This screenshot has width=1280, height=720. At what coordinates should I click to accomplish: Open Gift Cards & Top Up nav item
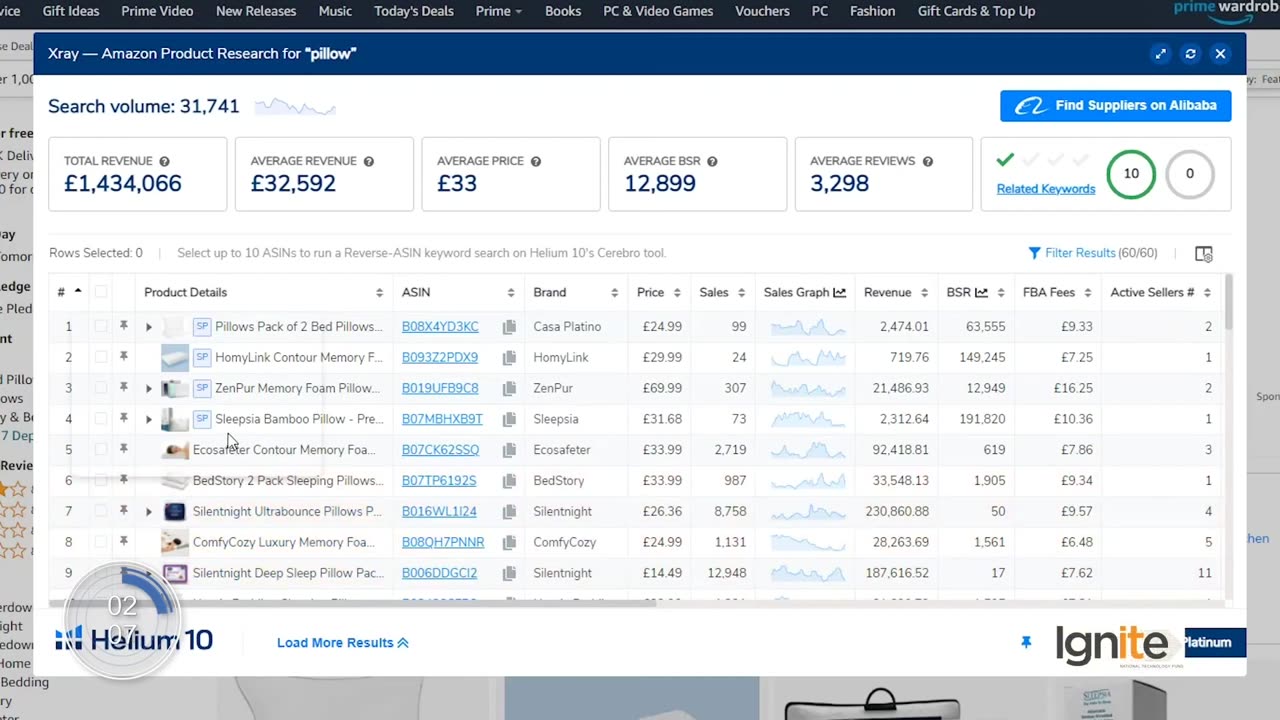976,11
